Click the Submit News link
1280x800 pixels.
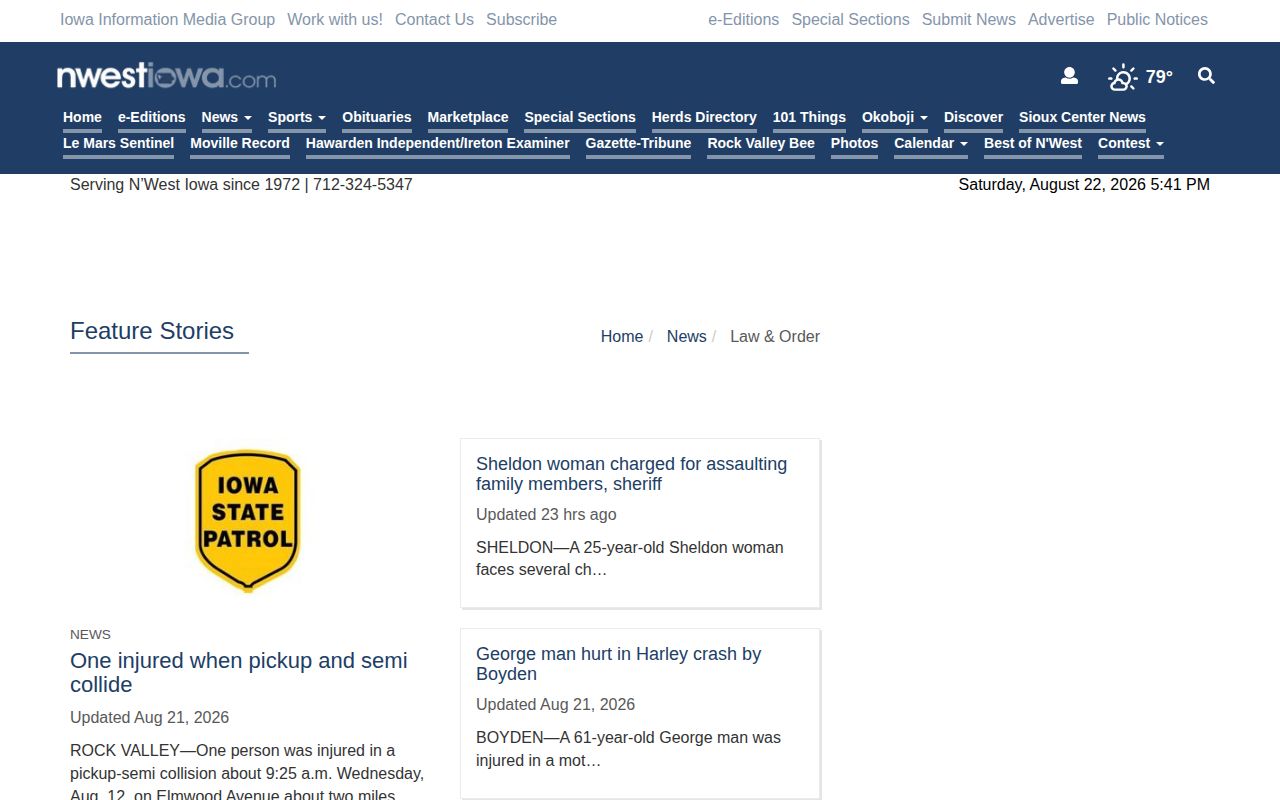(x=969, y=19)
